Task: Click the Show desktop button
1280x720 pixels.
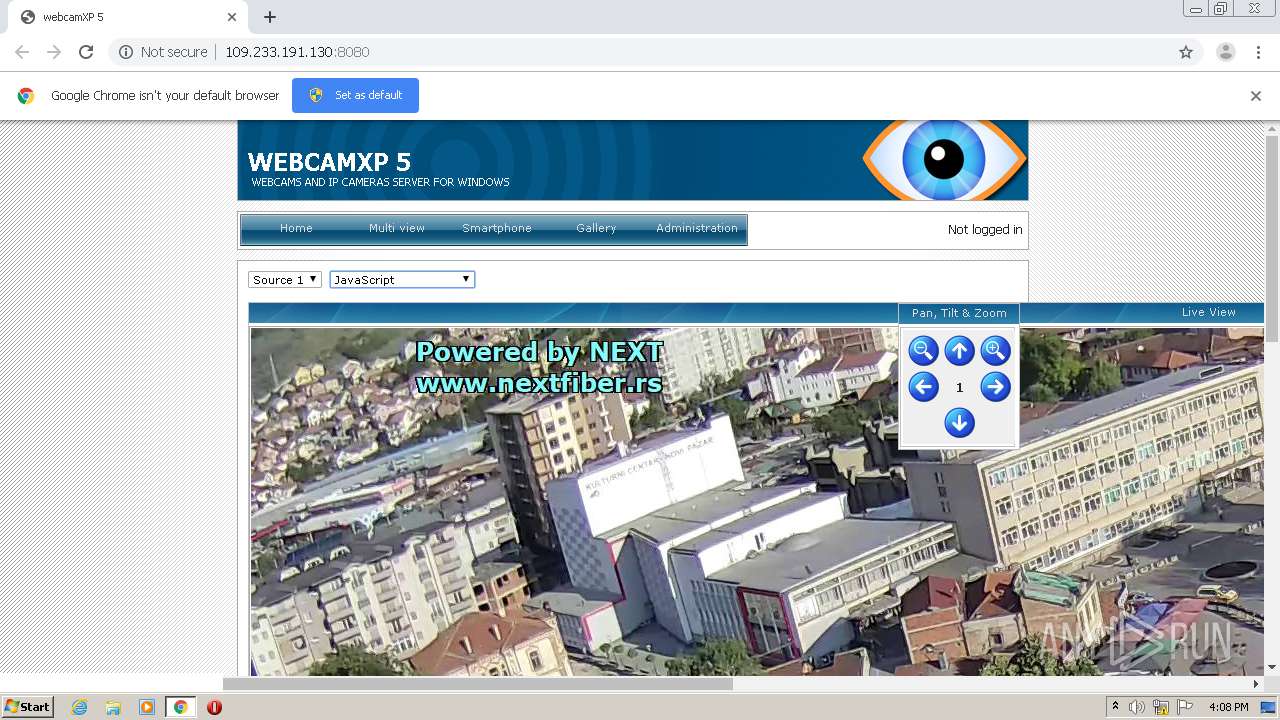Action: pyautogui.click(x=1269, y=707)
